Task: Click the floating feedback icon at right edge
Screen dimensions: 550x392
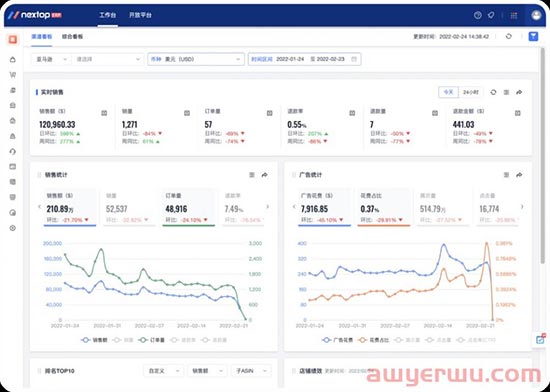Action: (540, 339)
